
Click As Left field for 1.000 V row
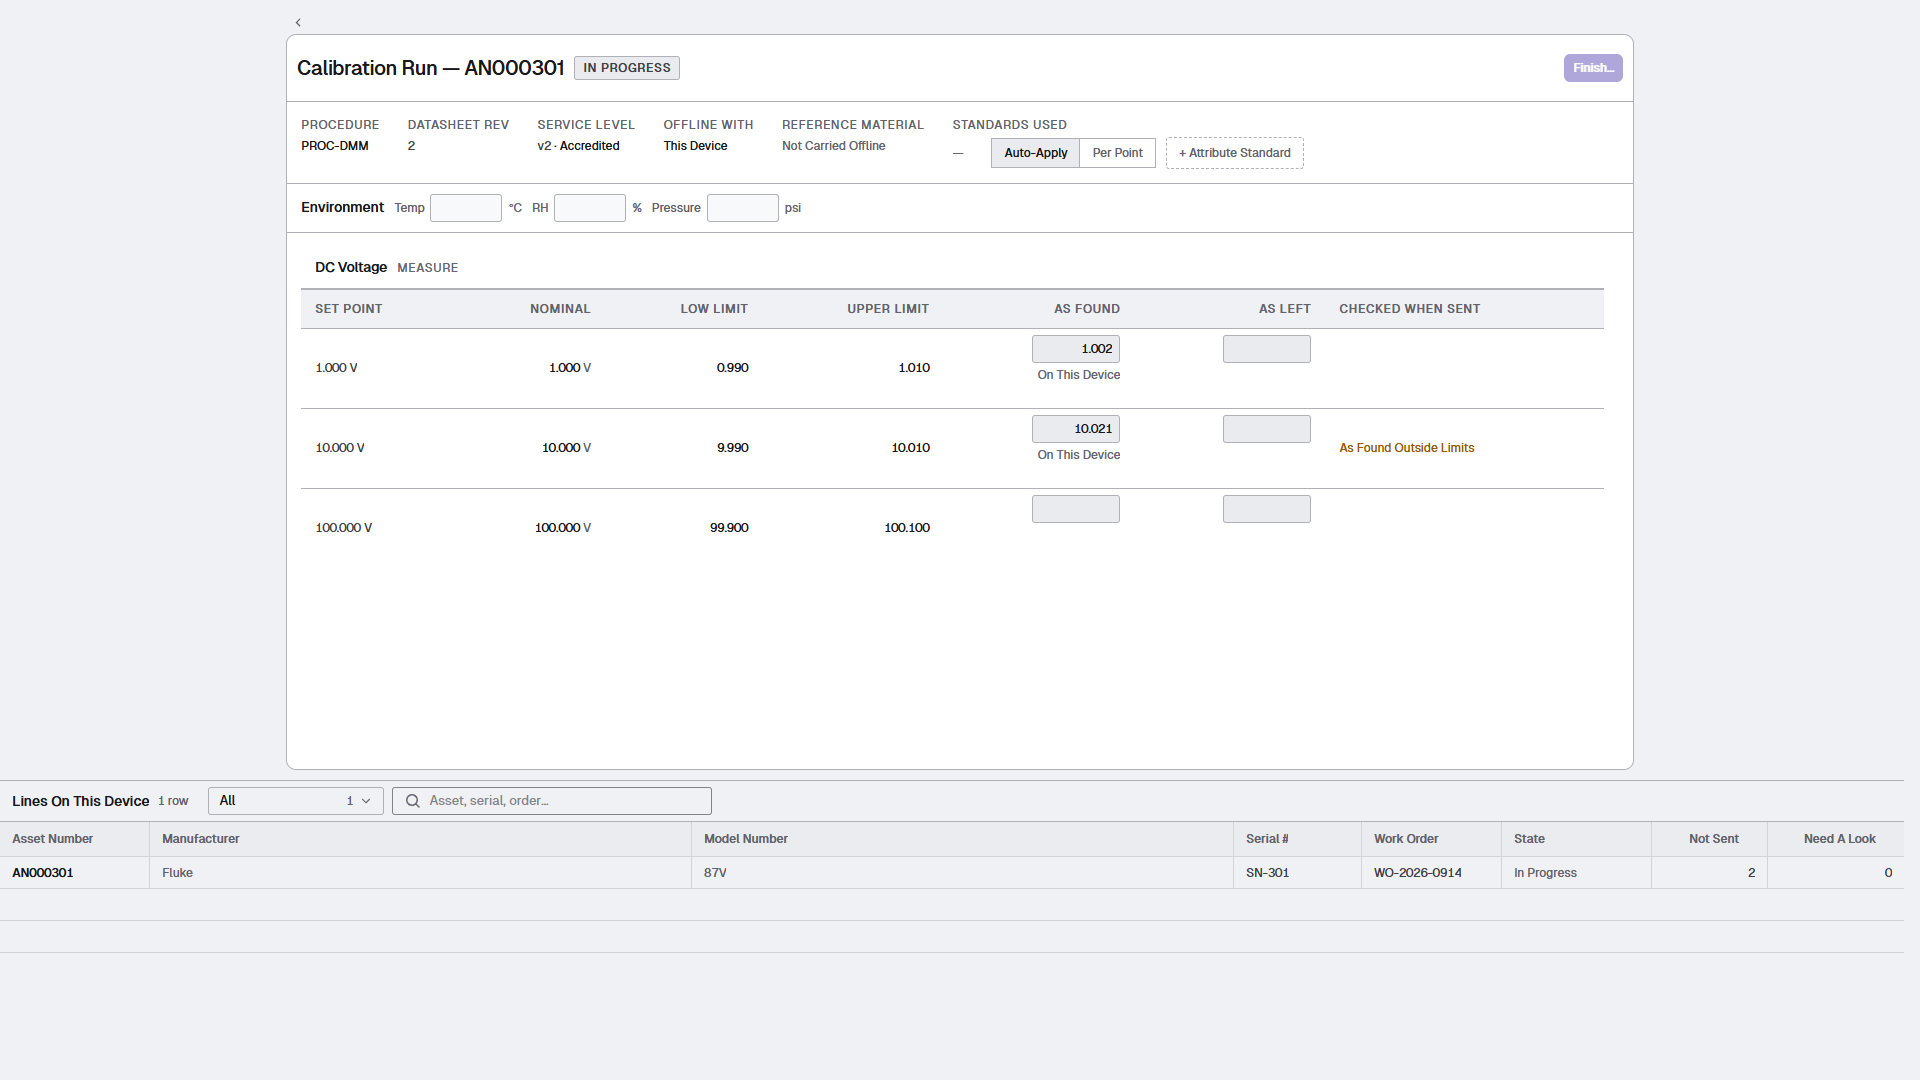pos(1267,349)
